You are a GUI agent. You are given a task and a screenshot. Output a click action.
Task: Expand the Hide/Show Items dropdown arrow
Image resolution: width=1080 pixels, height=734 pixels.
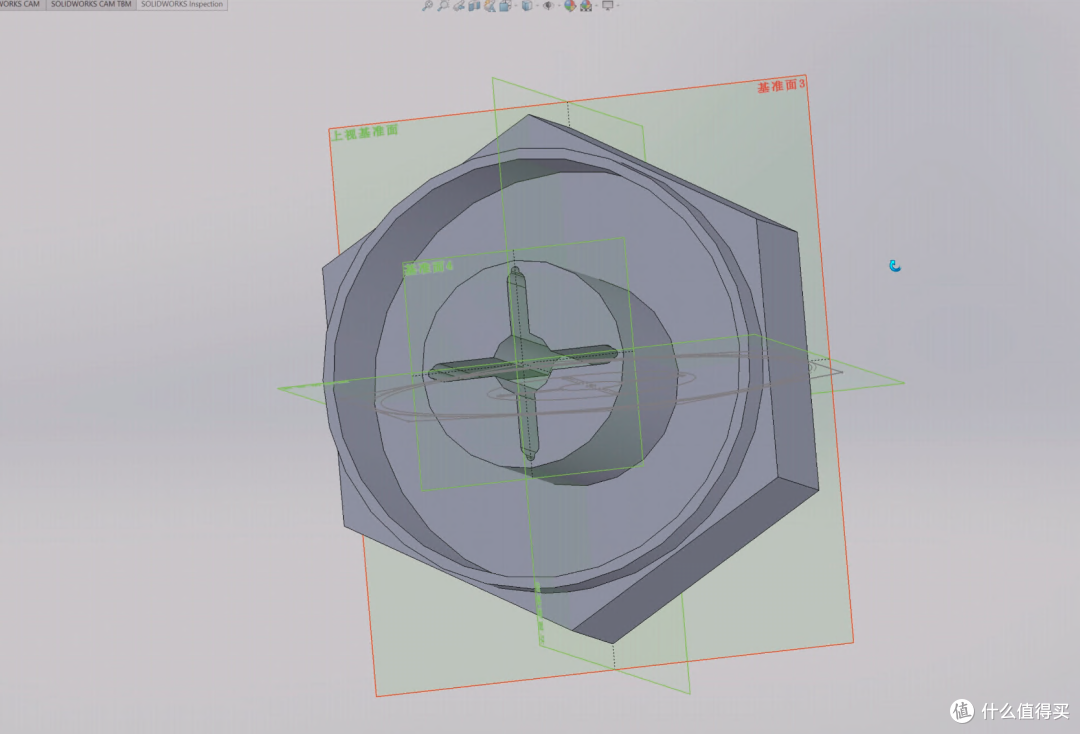click(x=559, y=6)
